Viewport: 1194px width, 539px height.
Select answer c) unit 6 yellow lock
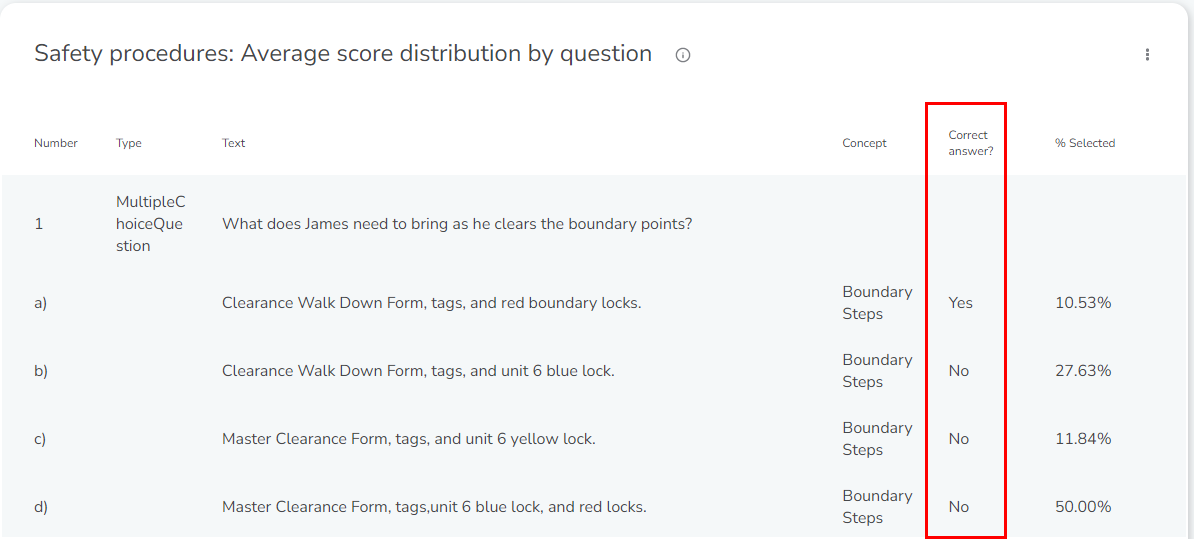pos(408,439)
